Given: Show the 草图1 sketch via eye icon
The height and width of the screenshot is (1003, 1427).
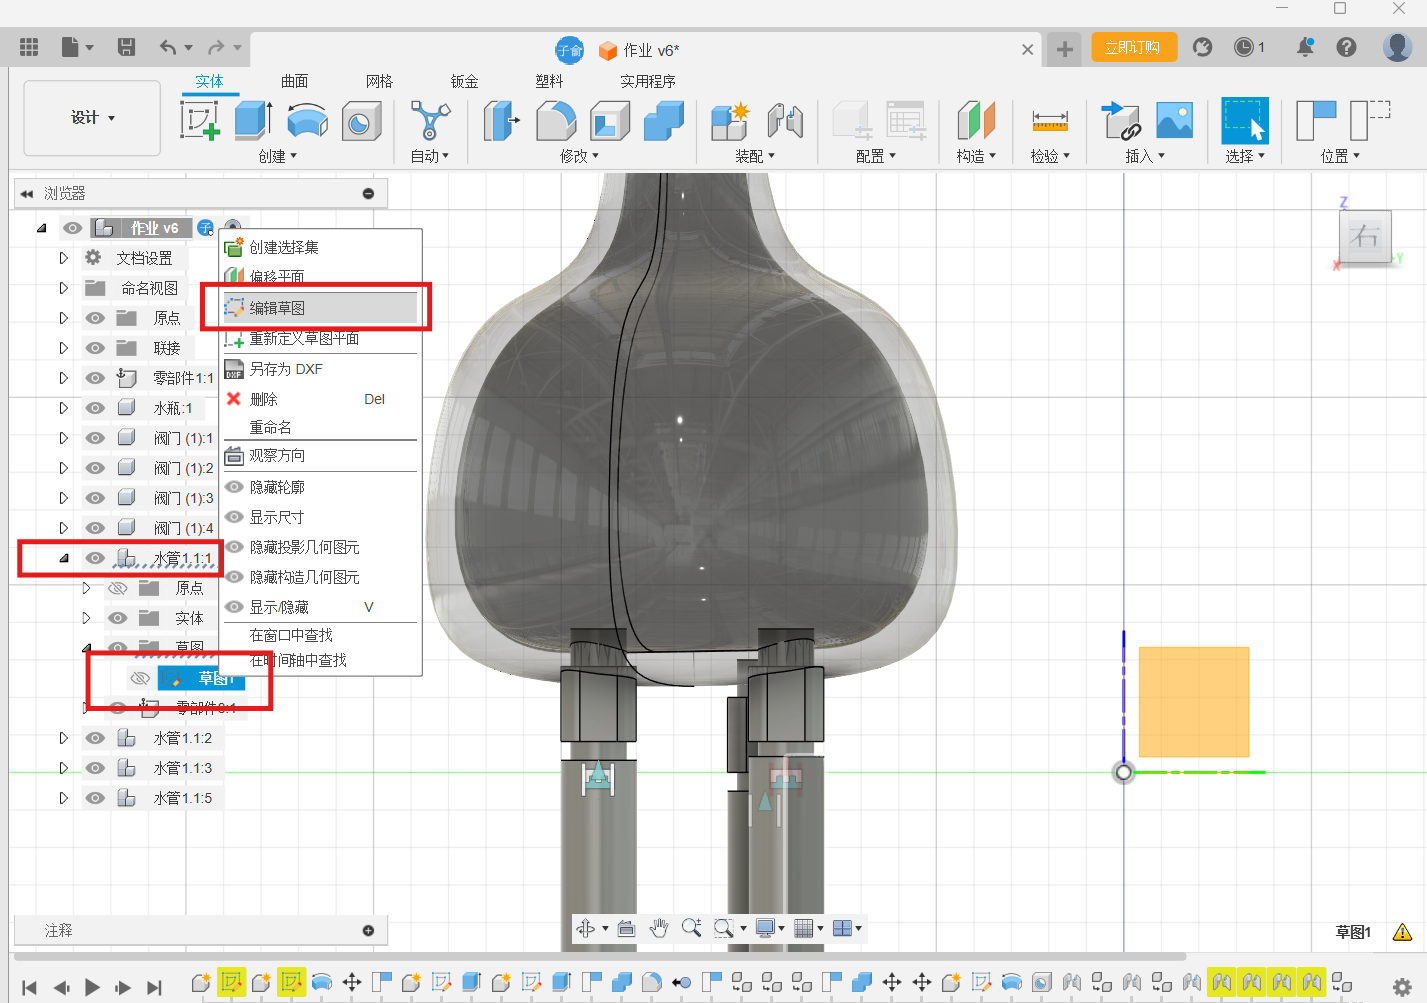Looking at the screenshot, I should (140, 678).
